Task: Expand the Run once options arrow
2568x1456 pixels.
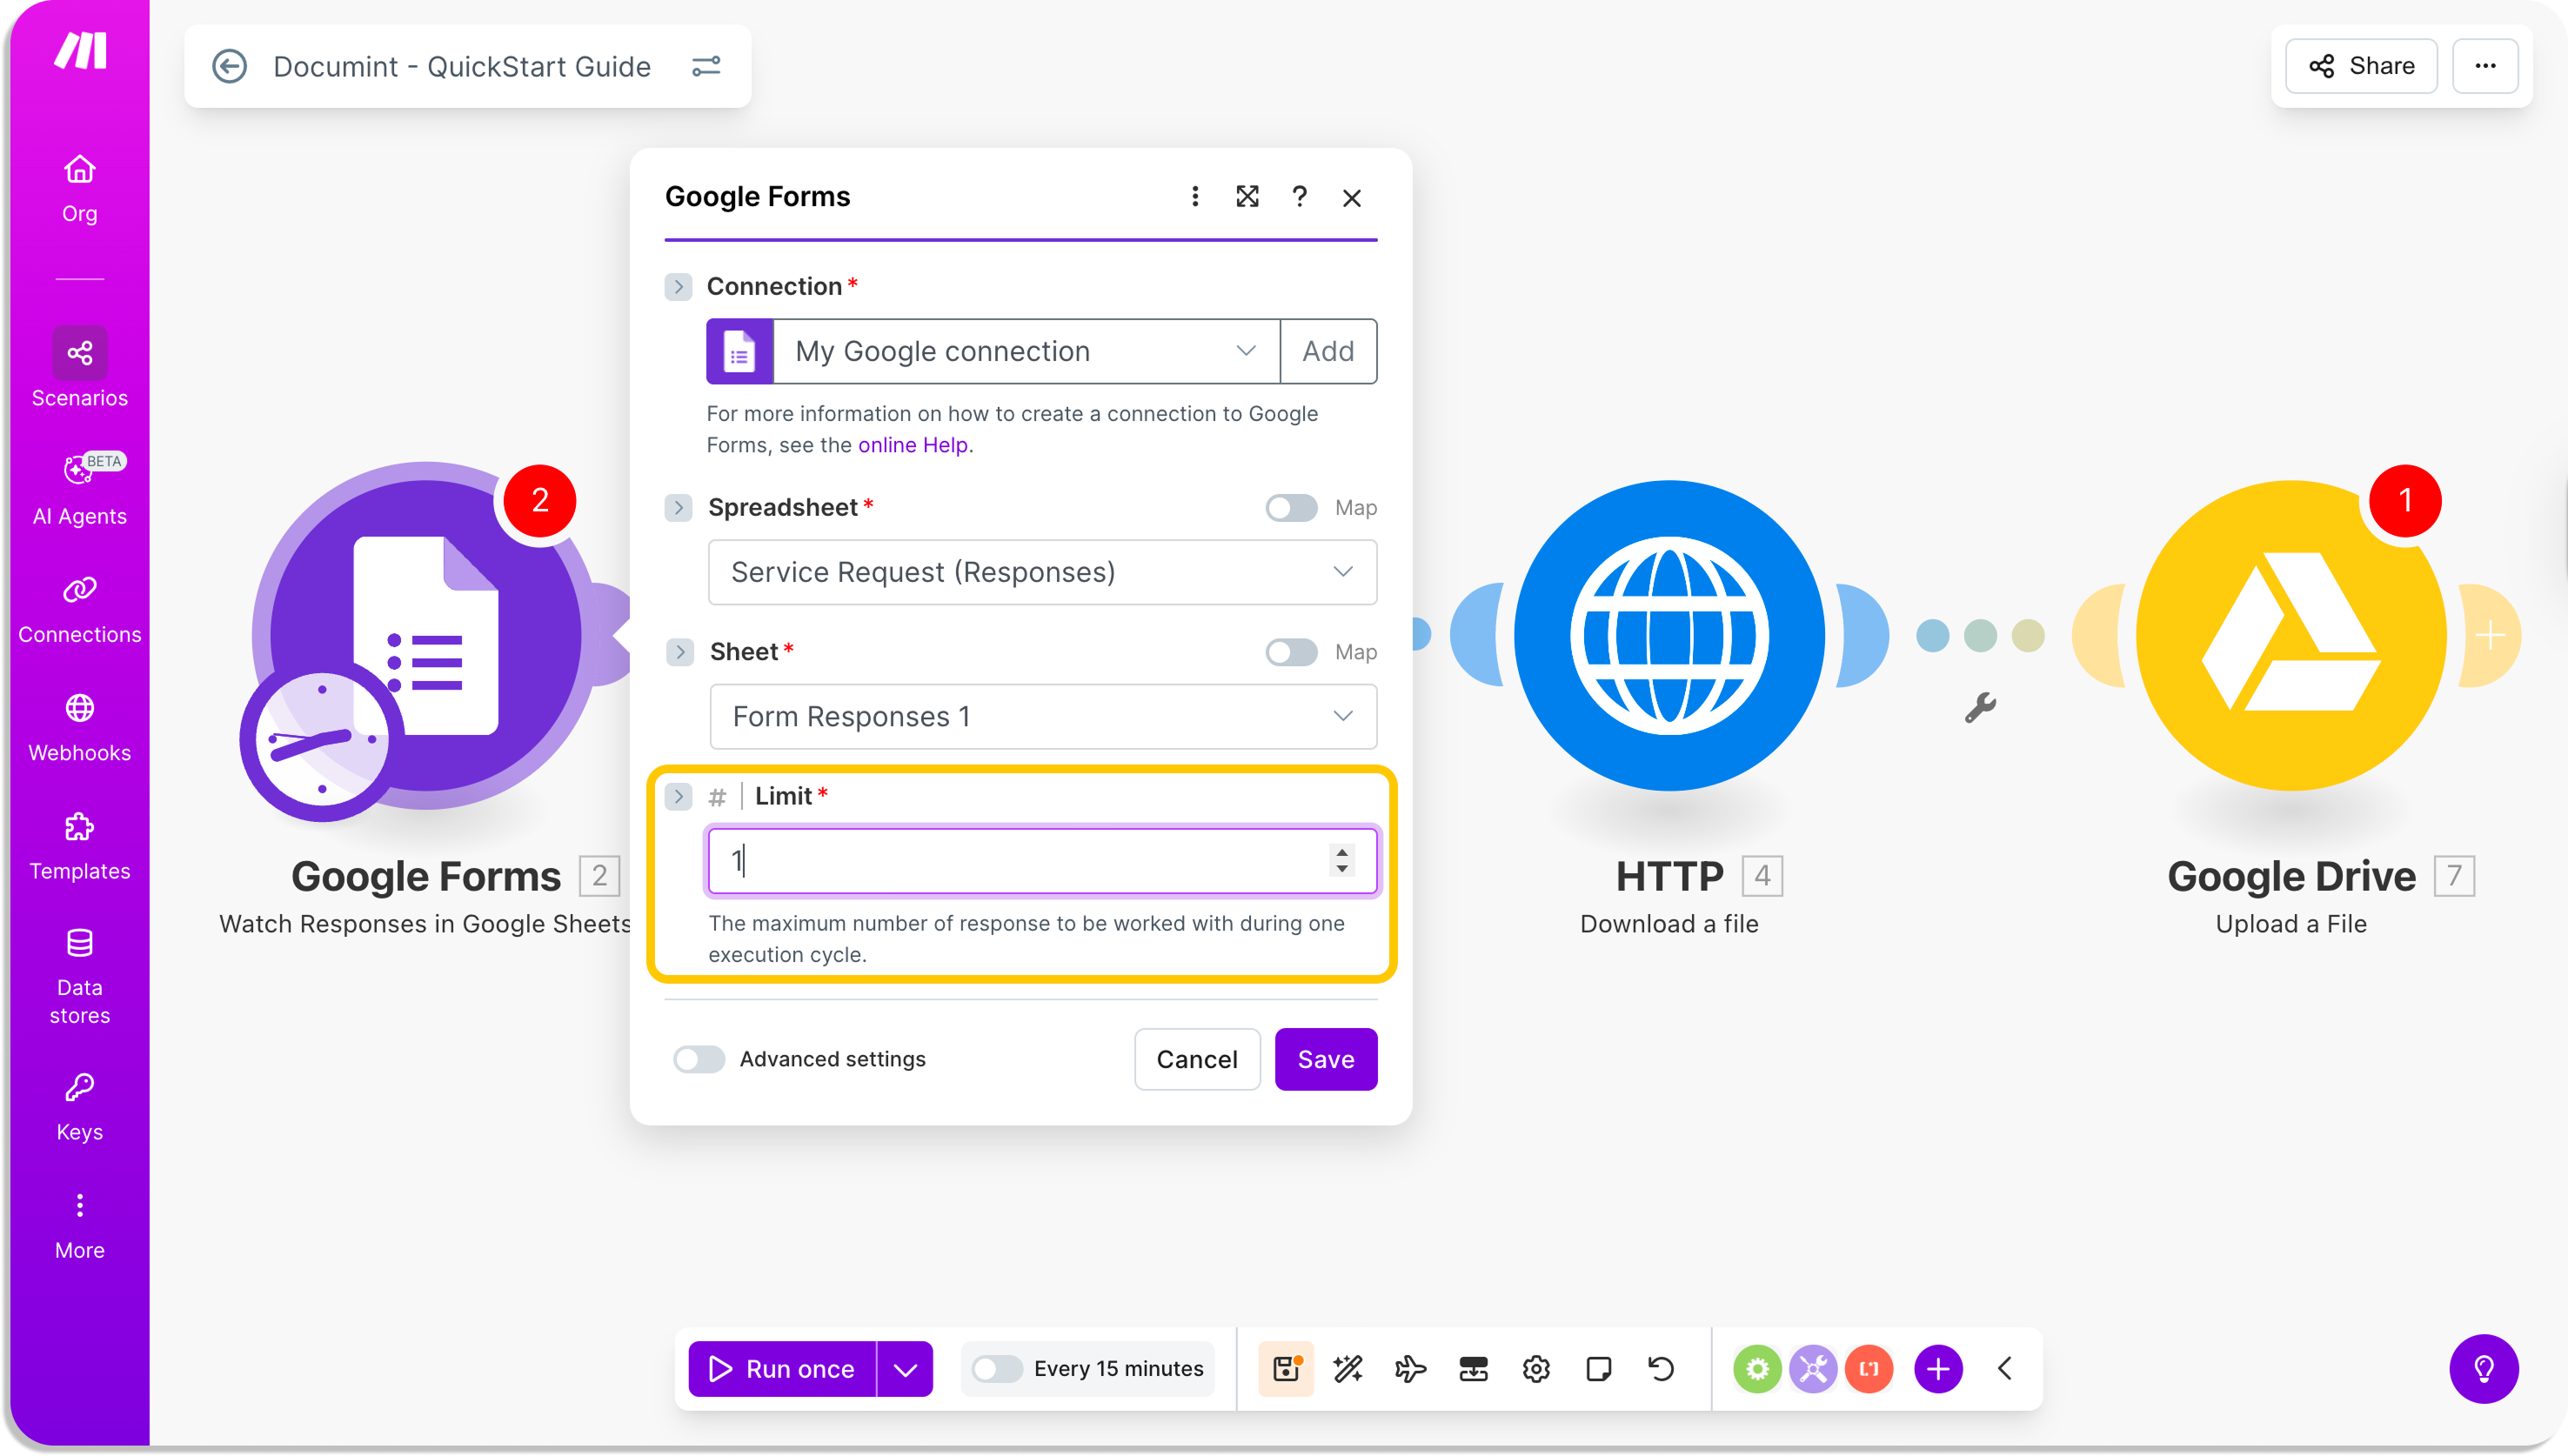Action: (905, 1369)
